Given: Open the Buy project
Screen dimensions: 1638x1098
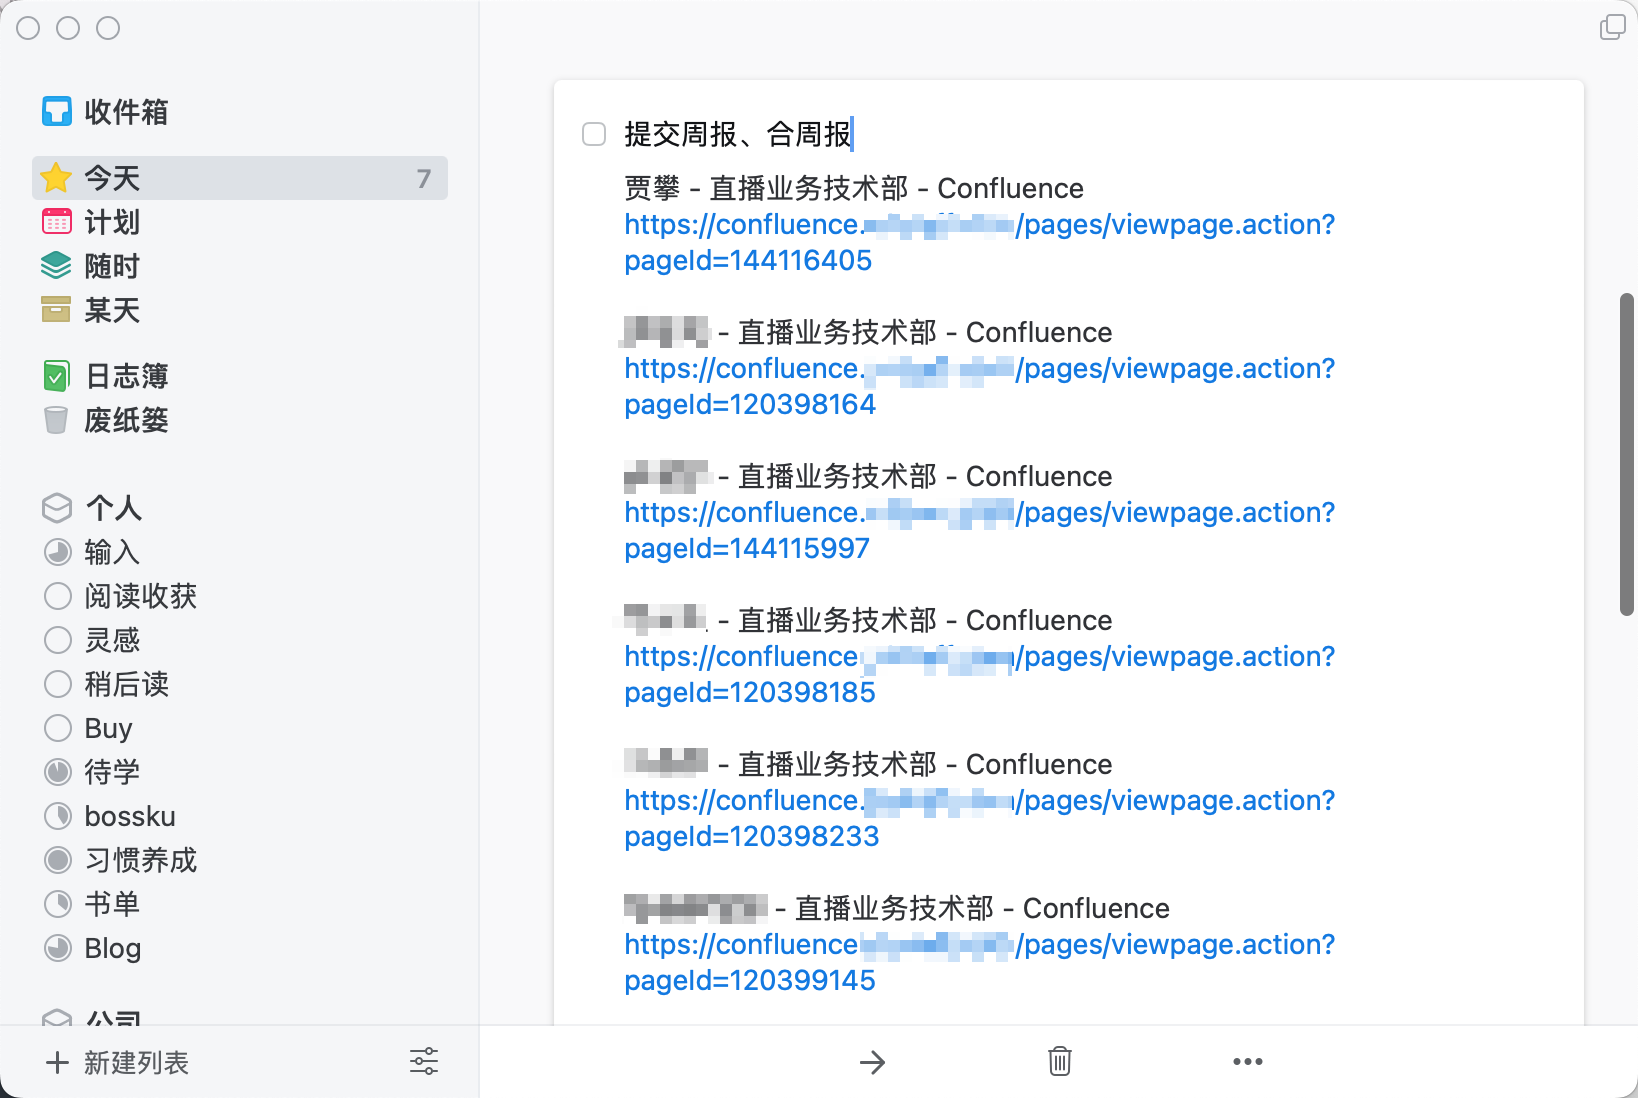Looking at the screenshot, I should point(108,728).
